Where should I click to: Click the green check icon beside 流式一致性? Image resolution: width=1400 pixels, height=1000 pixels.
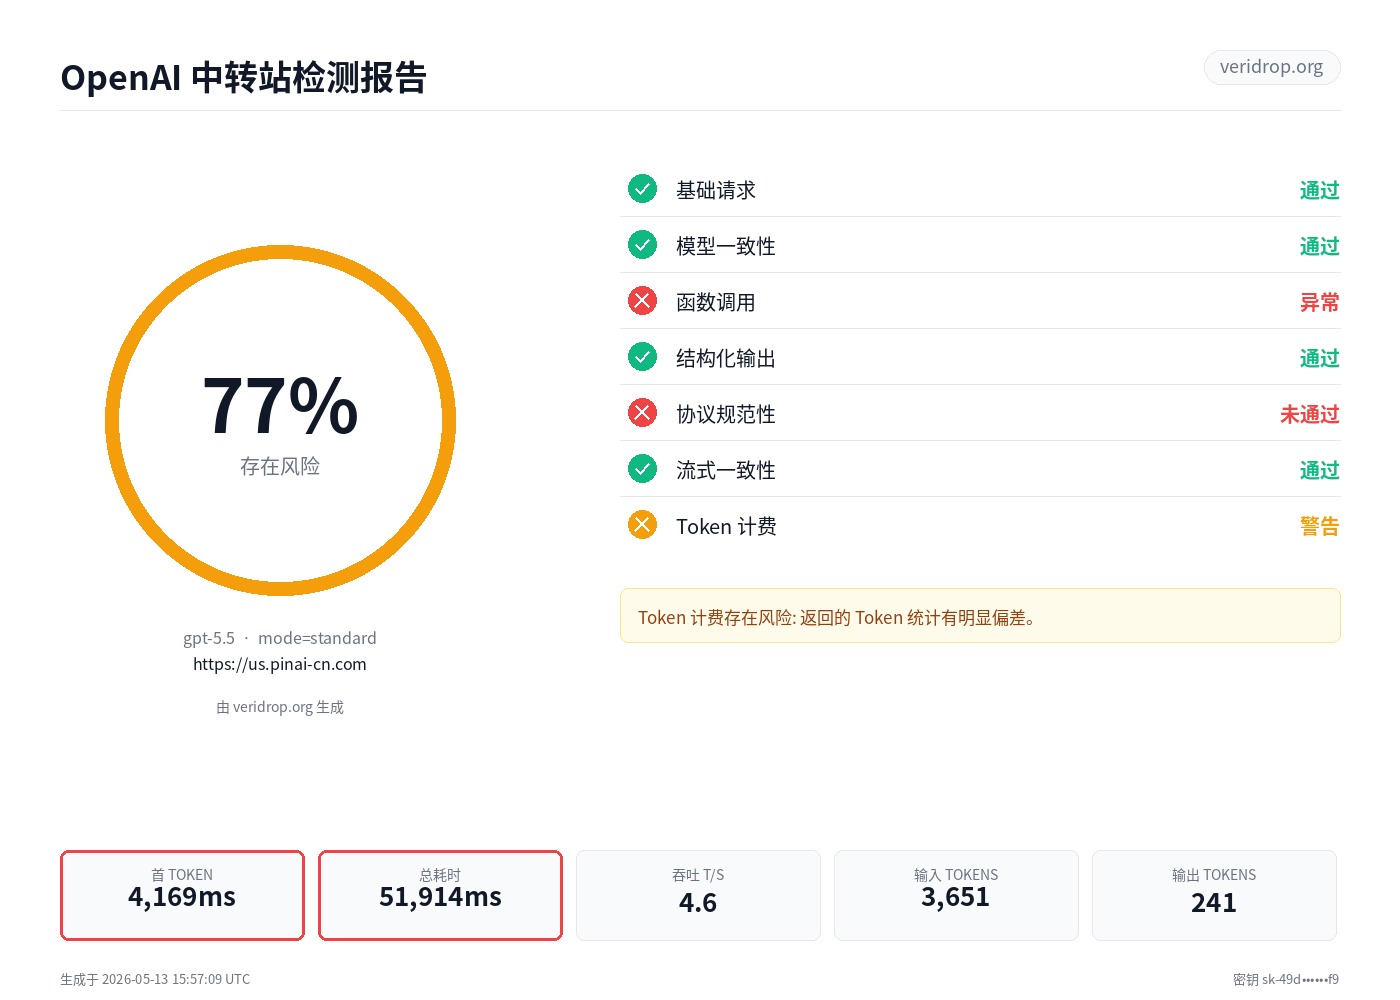642,469
